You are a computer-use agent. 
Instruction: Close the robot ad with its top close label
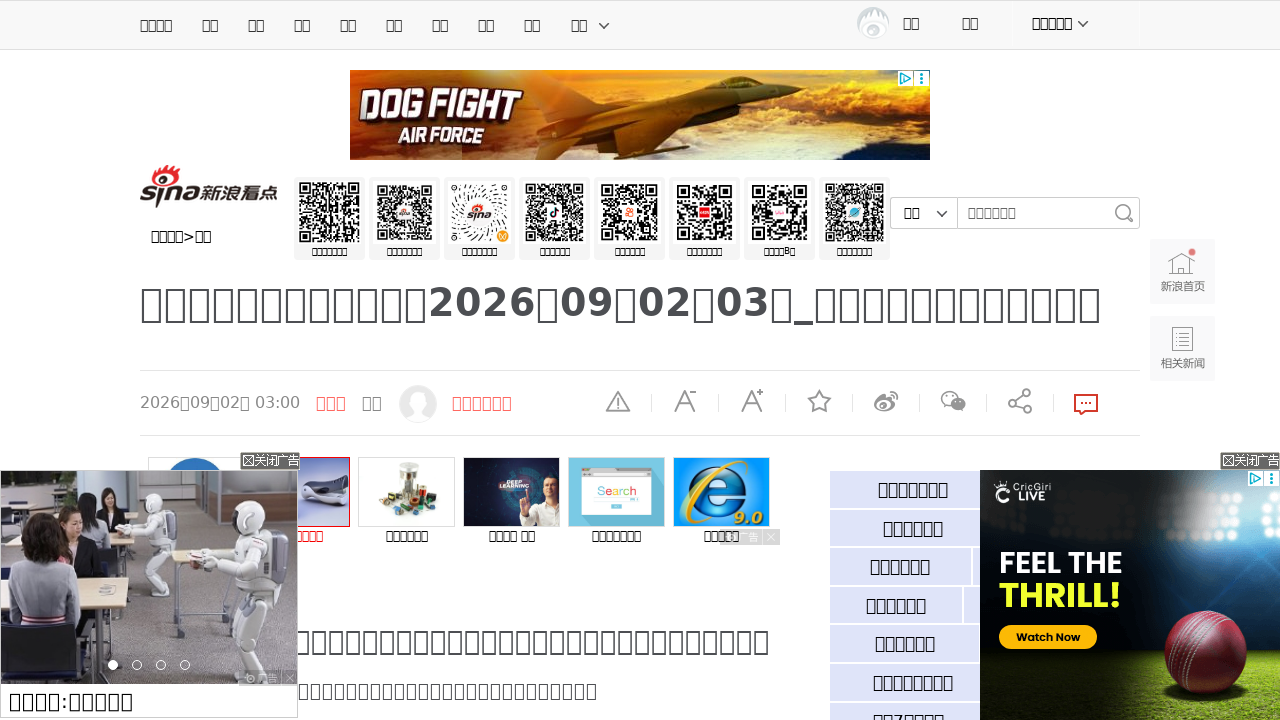[x=270, y=461]
